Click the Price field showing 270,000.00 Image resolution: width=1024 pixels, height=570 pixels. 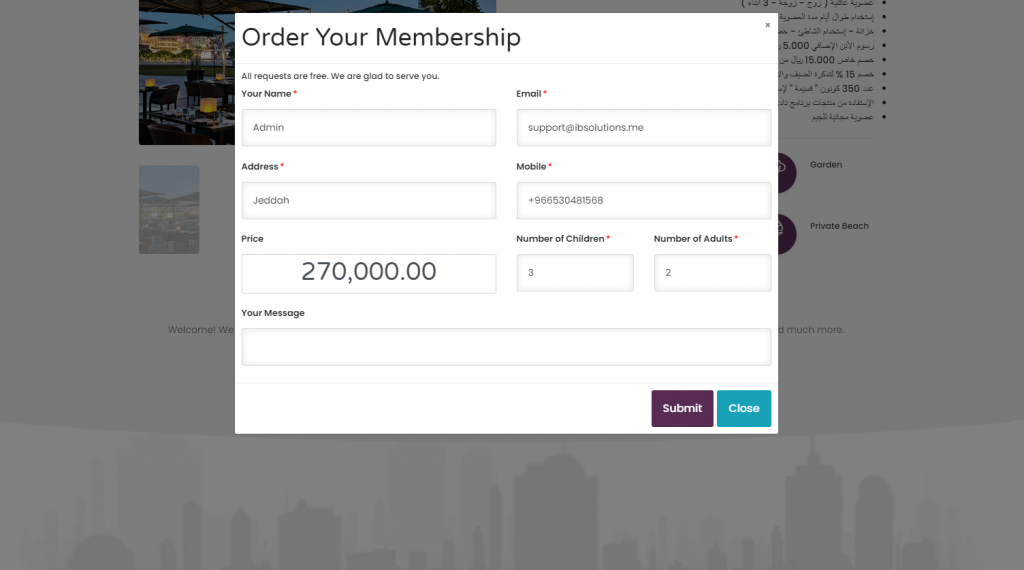click(x=368, y=273)
